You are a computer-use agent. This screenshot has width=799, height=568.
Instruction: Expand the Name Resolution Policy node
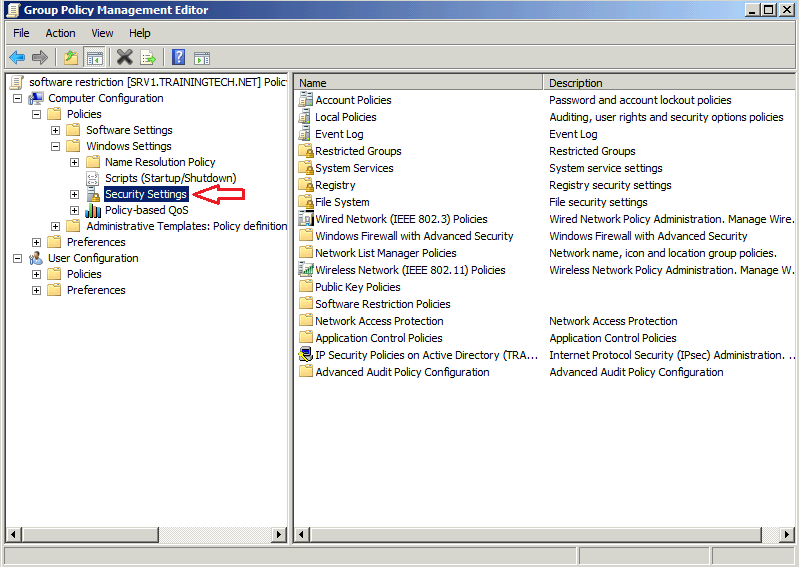tap(75, 162)
